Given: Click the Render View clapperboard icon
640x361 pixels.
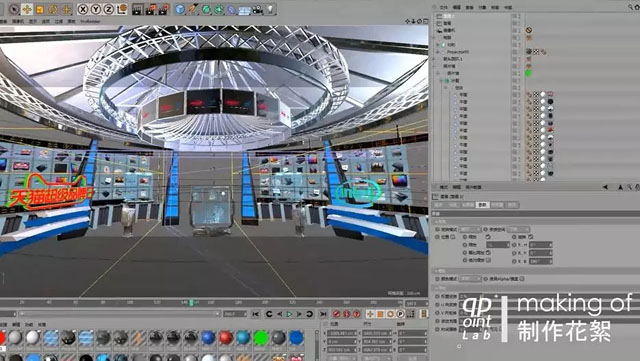Looking at the screenshot, I should [x=138, y=9].
